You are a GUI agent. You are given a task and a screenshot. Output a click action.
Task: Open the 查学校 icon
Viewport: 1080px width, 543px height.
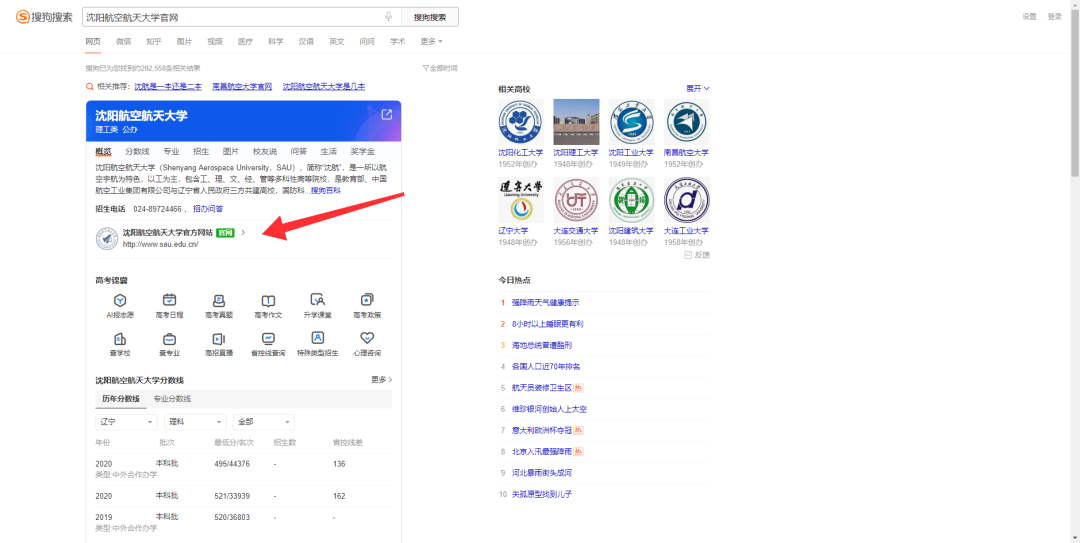coord(120,338)
